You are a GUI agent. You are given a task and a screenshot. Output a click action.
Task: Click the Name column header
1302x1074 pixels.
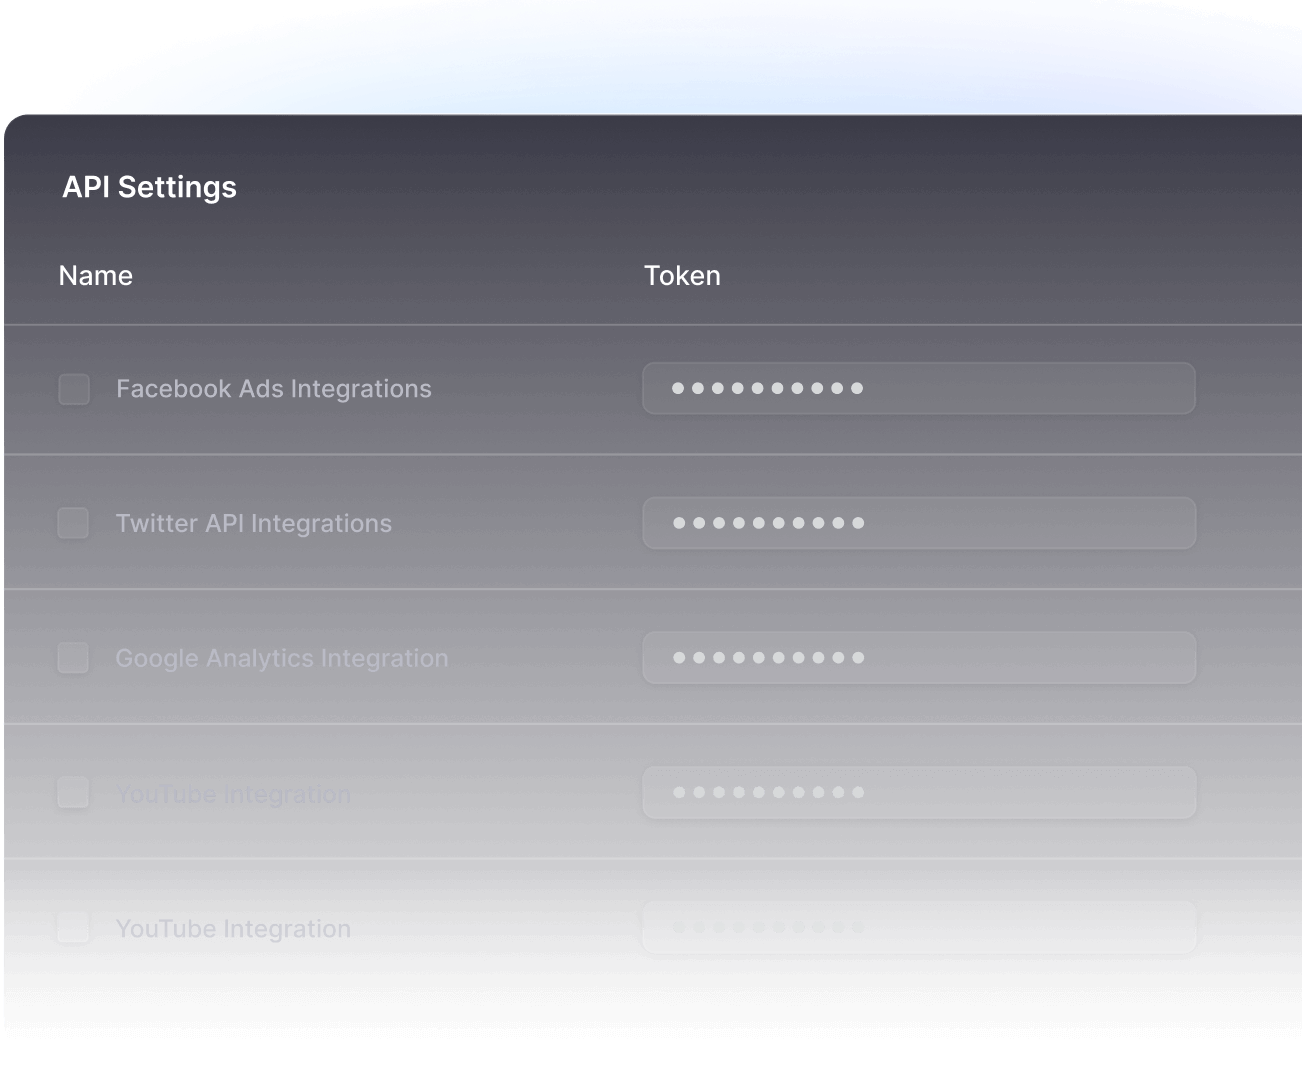[x=95, y=275]
